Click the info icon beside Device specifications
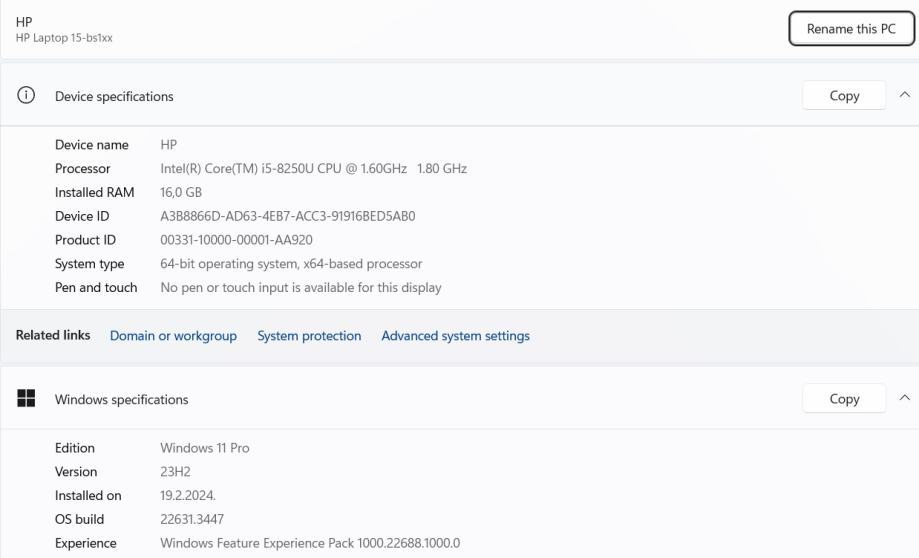 click(26, 96)
